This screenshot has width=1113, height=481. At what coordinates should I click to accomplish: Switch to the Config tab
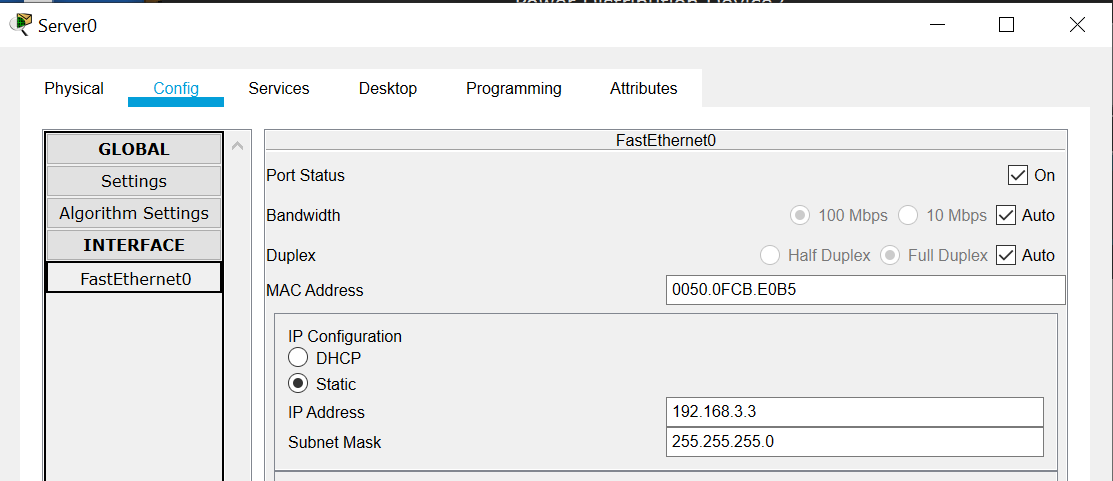pyautogui.click(x=176, y=89)
